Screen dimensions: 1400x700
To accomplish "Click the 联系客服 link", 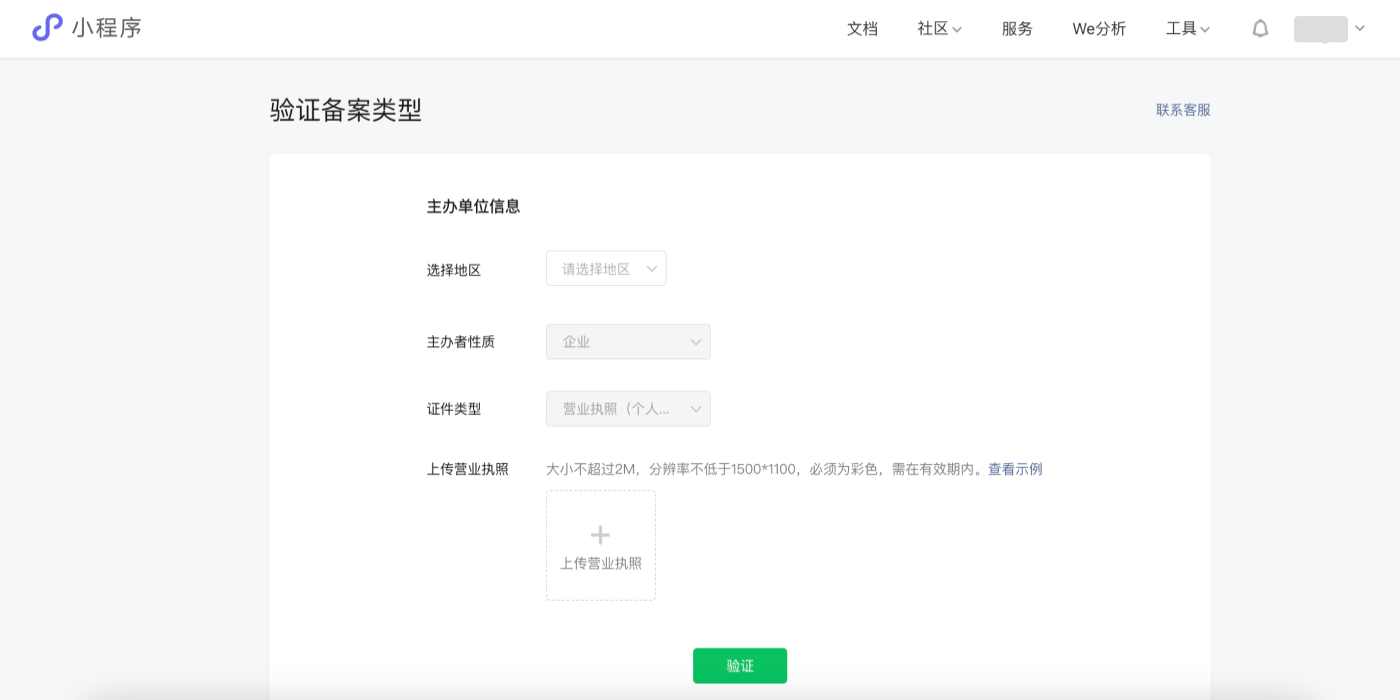I will [1181, 110].
